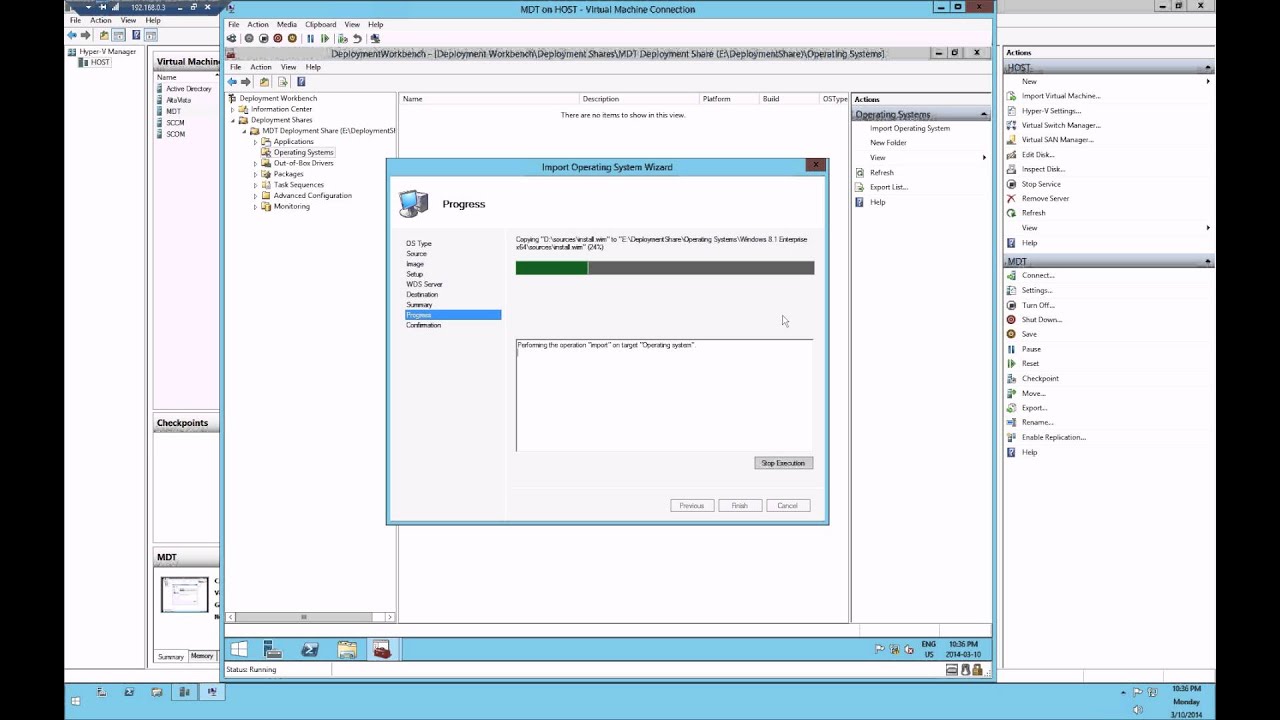The image size is (1280, 720).
Task: Select SCCM in the Virtual Machines list
Action: tap(175, 123)
